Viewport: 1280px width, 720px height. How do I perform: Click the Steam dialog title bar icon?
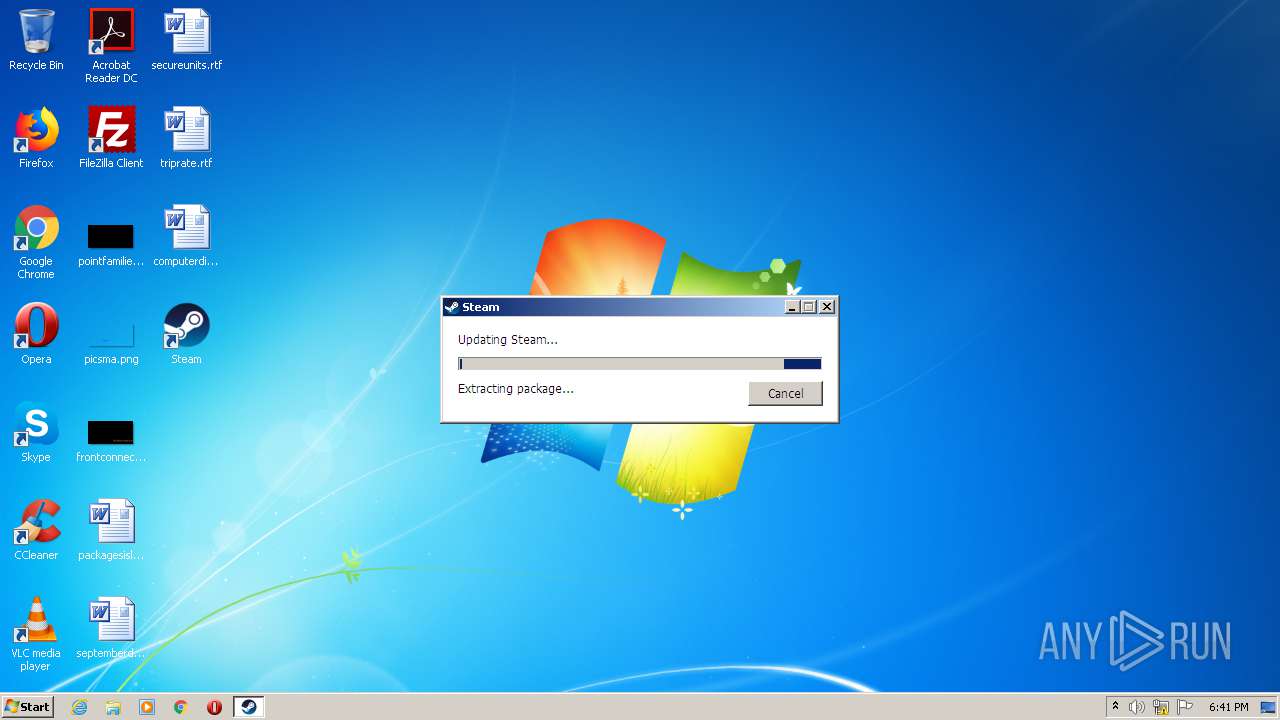coord(452,307)
